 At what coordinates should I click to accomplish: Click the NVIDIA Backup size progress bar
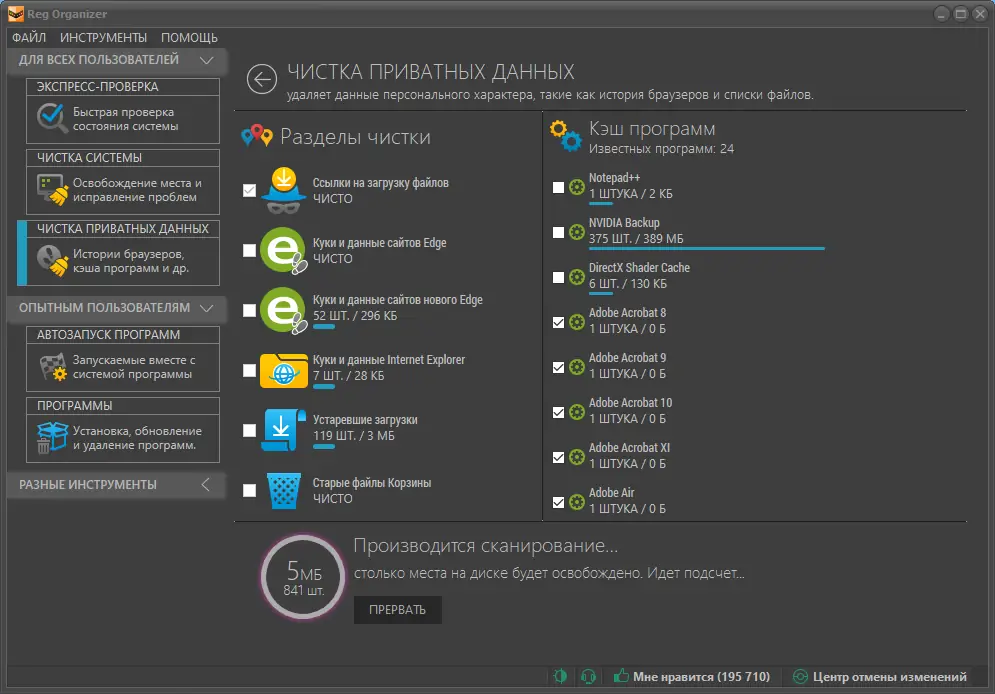(x=706, y=249)
